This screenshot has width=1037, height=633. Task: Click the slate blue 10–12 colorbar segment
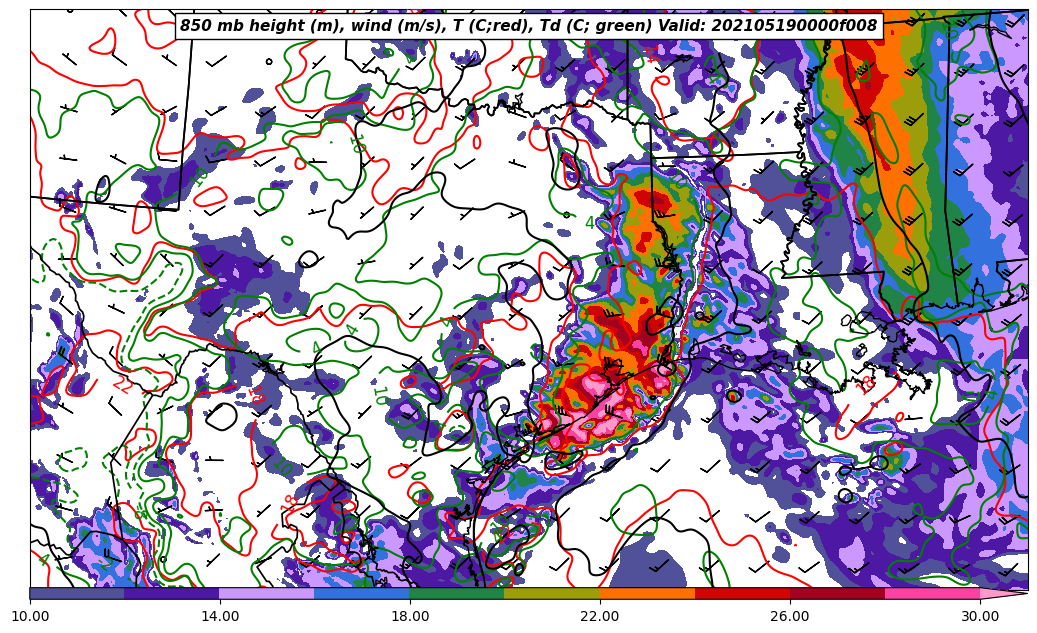click(x=77, y=593)
